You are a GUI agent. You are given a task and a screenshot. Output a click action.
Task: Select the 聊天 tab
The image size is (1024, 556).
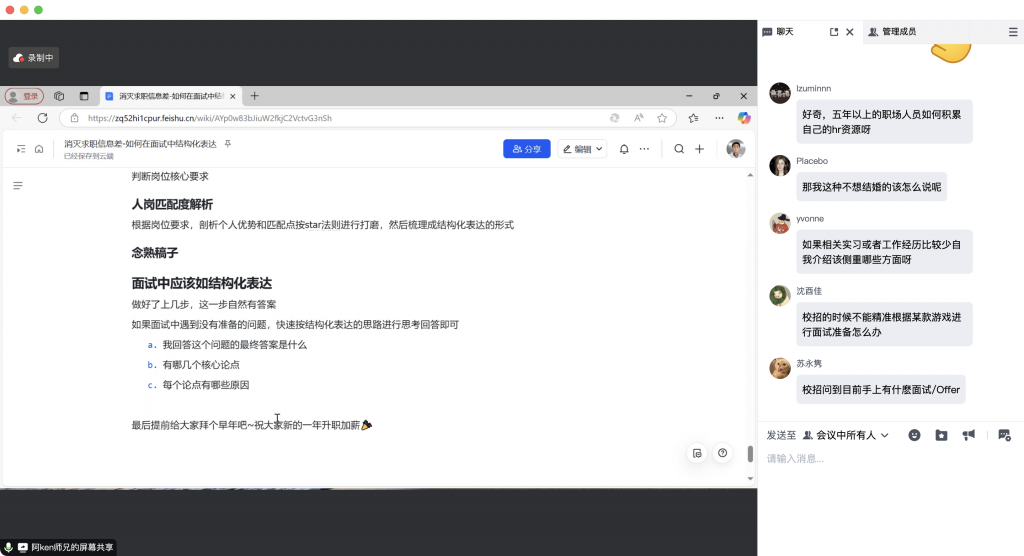pos(778,32)
